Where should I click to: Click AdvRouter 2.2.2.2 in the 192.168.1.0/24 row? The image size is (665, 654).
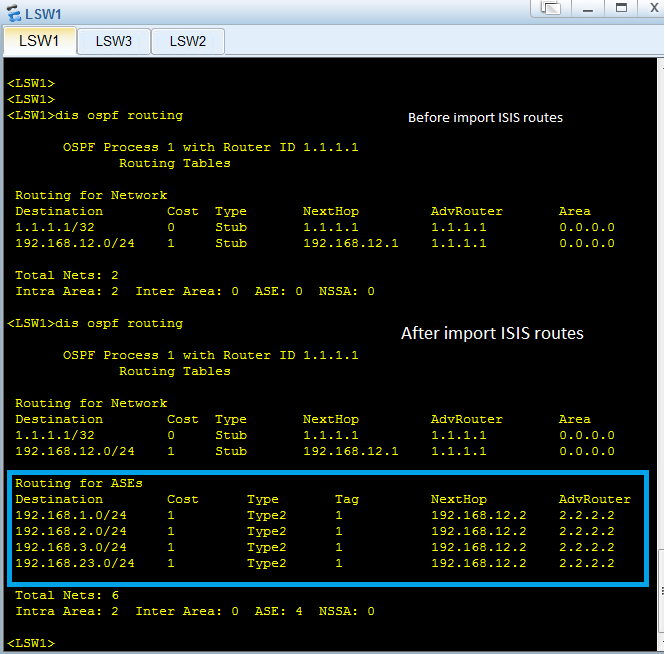point(587,515)
